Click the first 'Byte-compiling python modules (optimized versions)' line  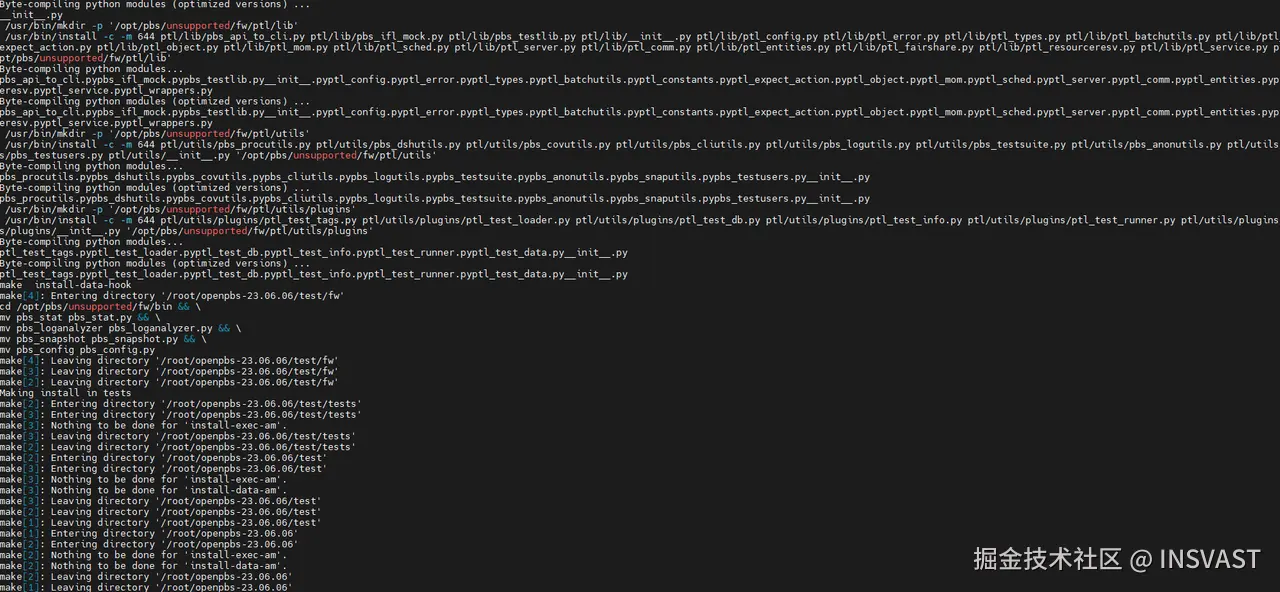coord(155,4)
